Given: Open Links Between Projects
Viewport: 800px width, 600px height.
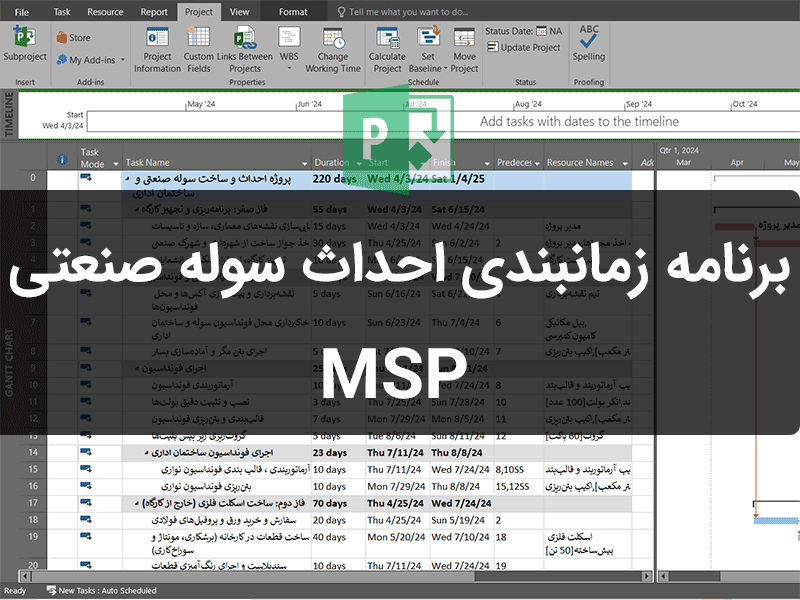Looking at the screenshot, I should [244, 48].
